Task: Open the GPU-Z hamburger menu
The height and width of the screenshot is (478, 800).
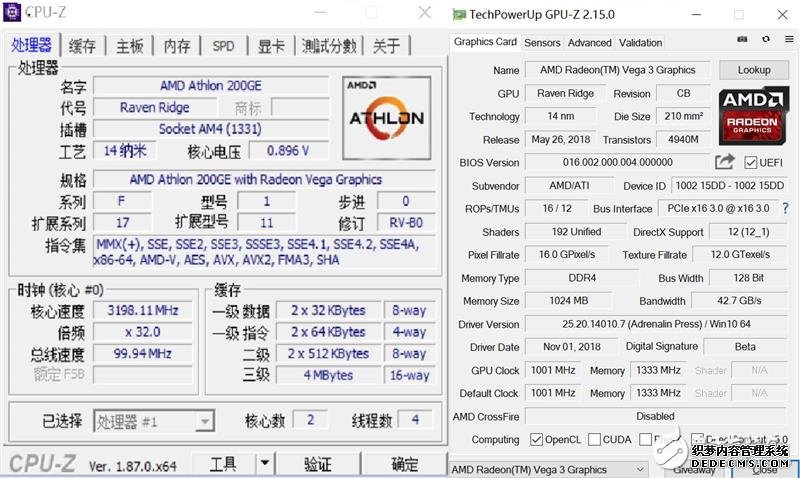Action: 789,39
